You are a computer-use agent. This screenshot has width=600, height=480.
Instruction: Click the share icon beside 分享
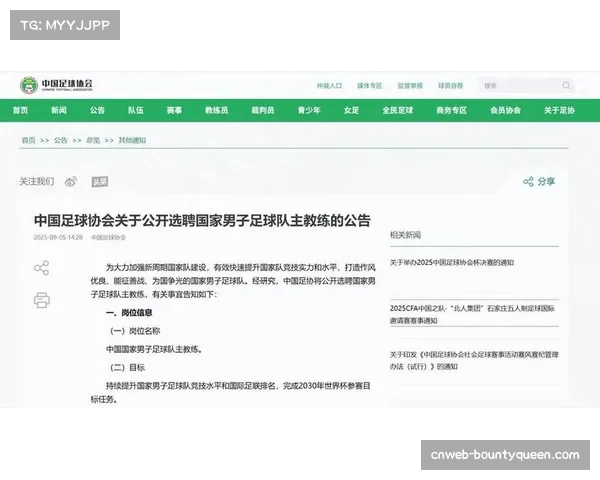(x=528, y=182)
